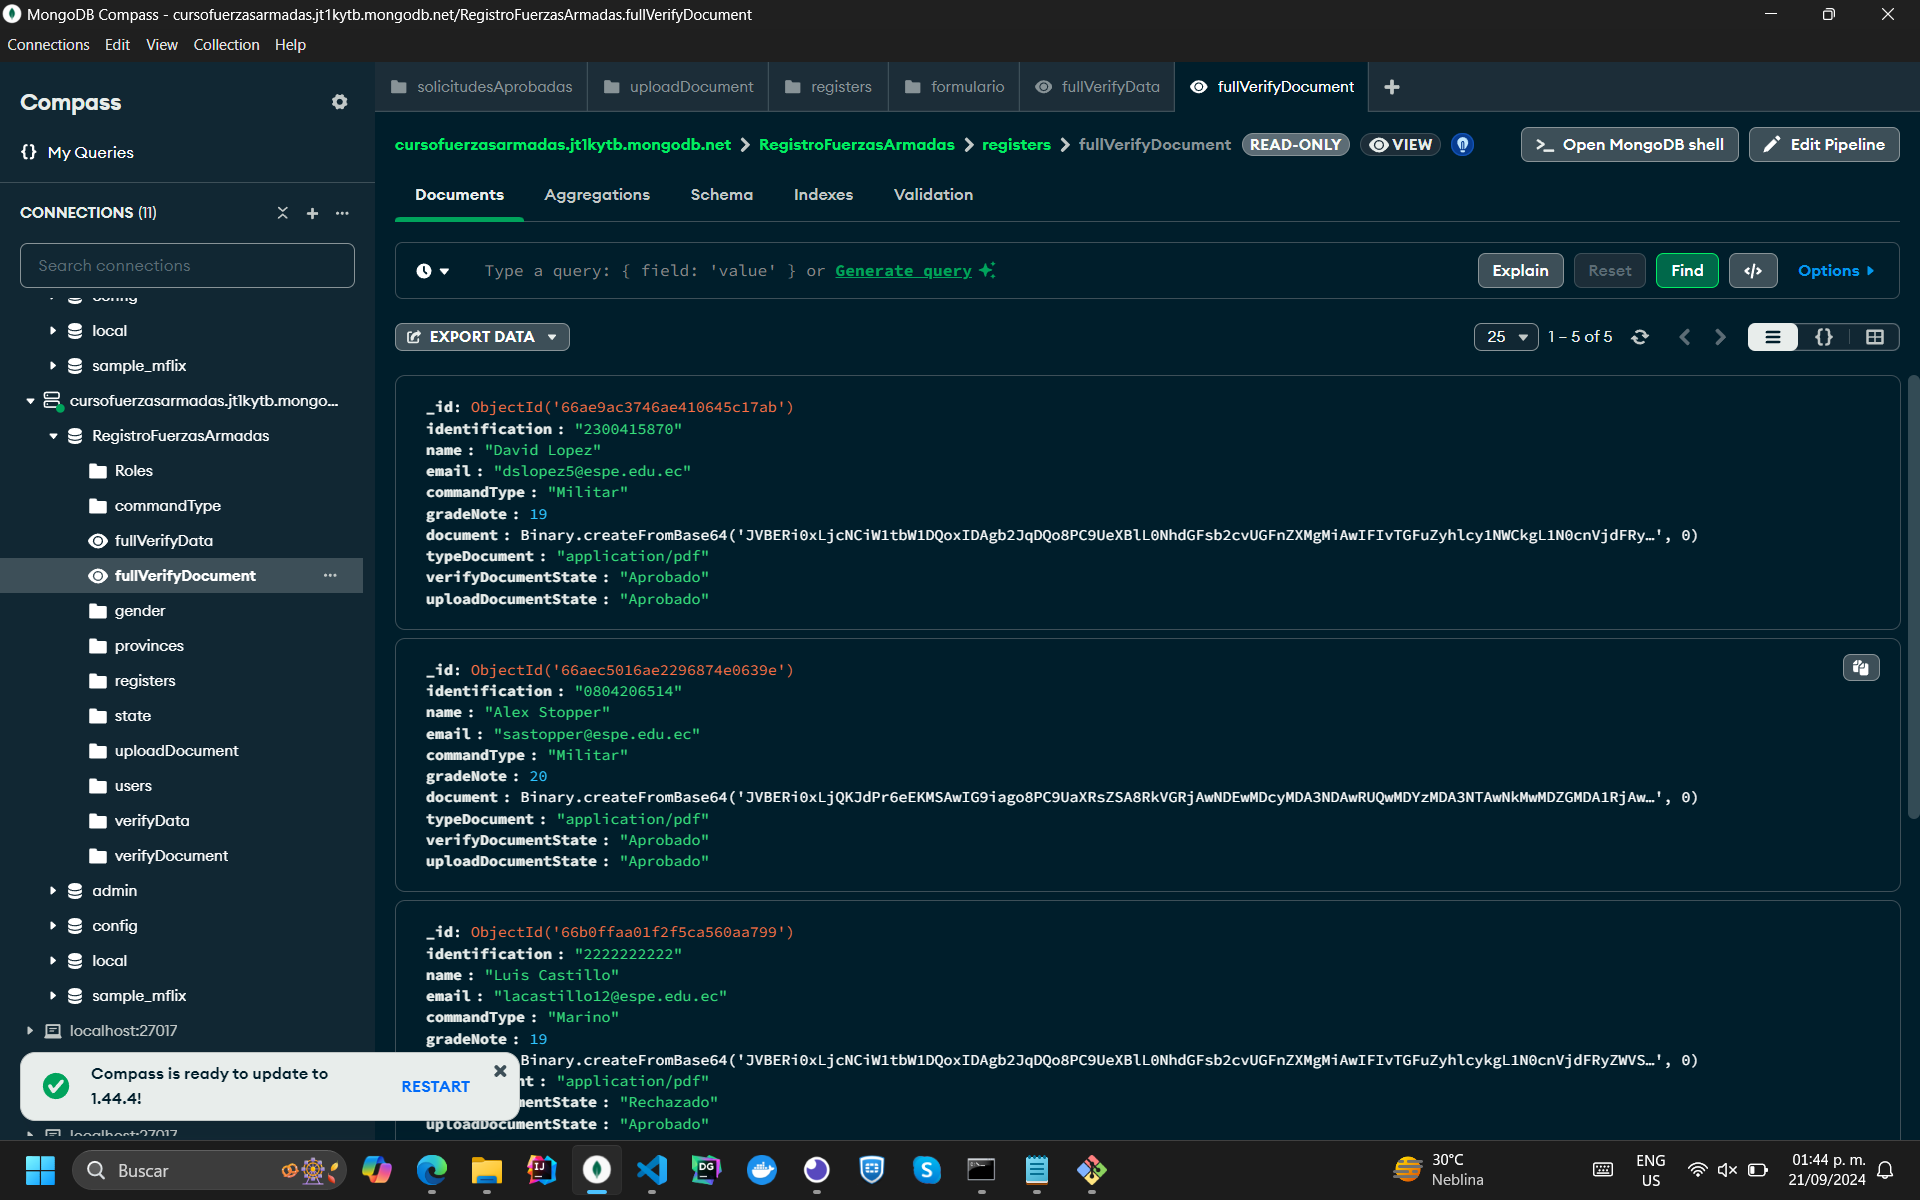Expand the lower sample_mflix database

click(53, 996)
